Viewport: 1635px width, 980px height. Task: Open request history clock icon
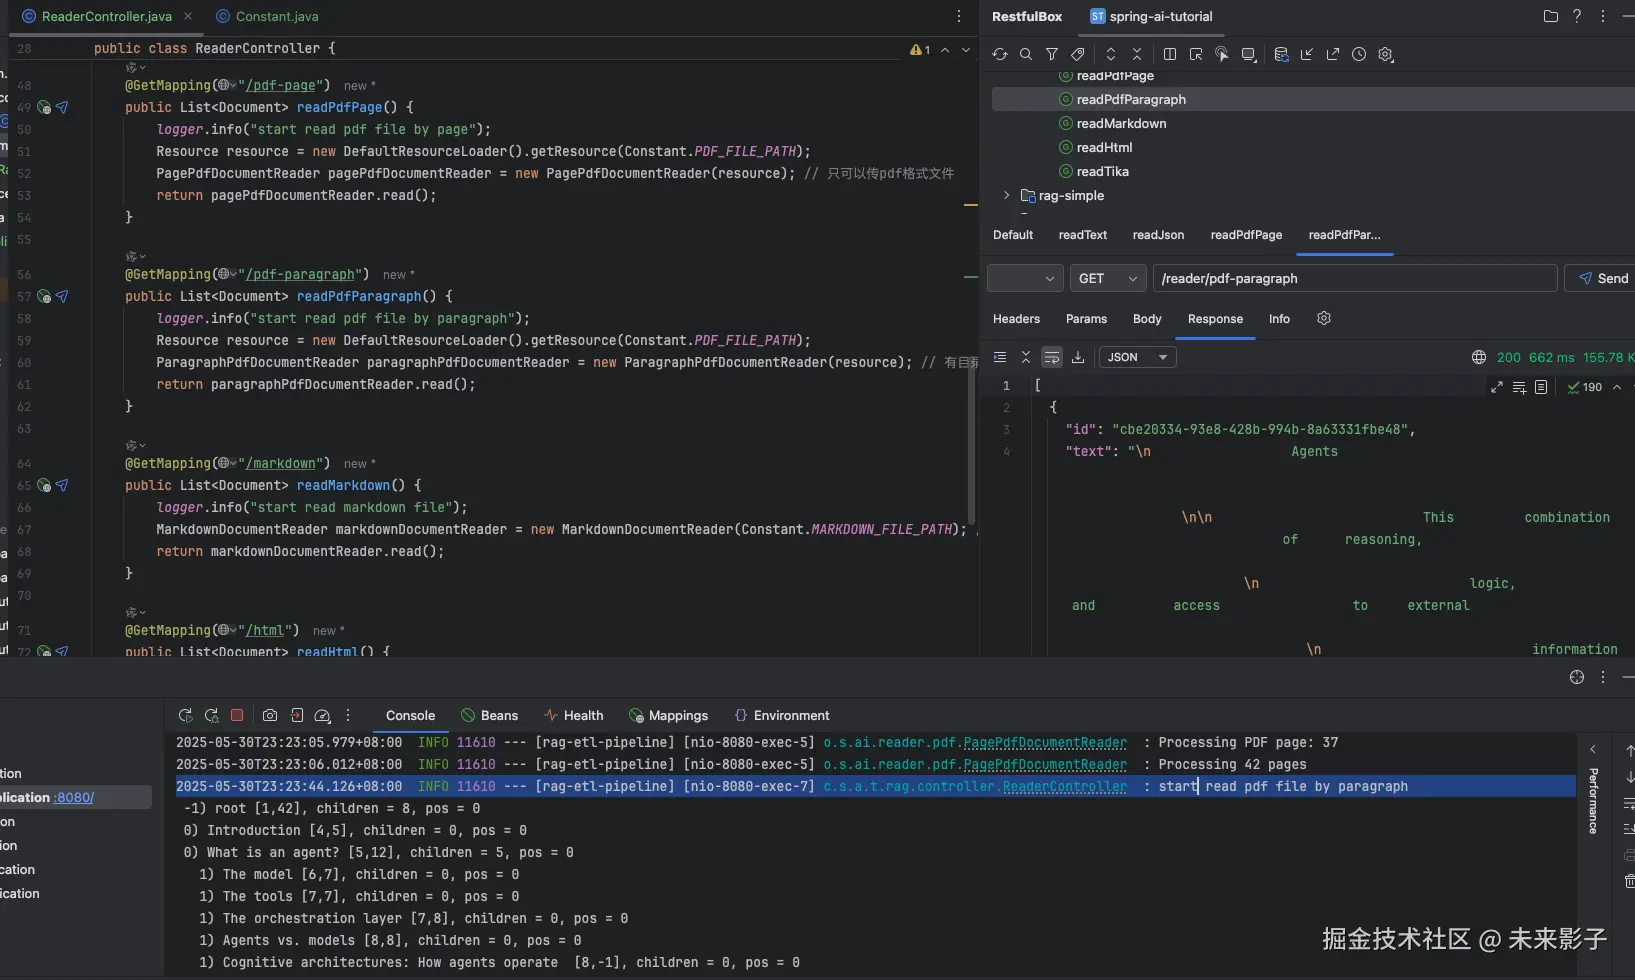1359,54
